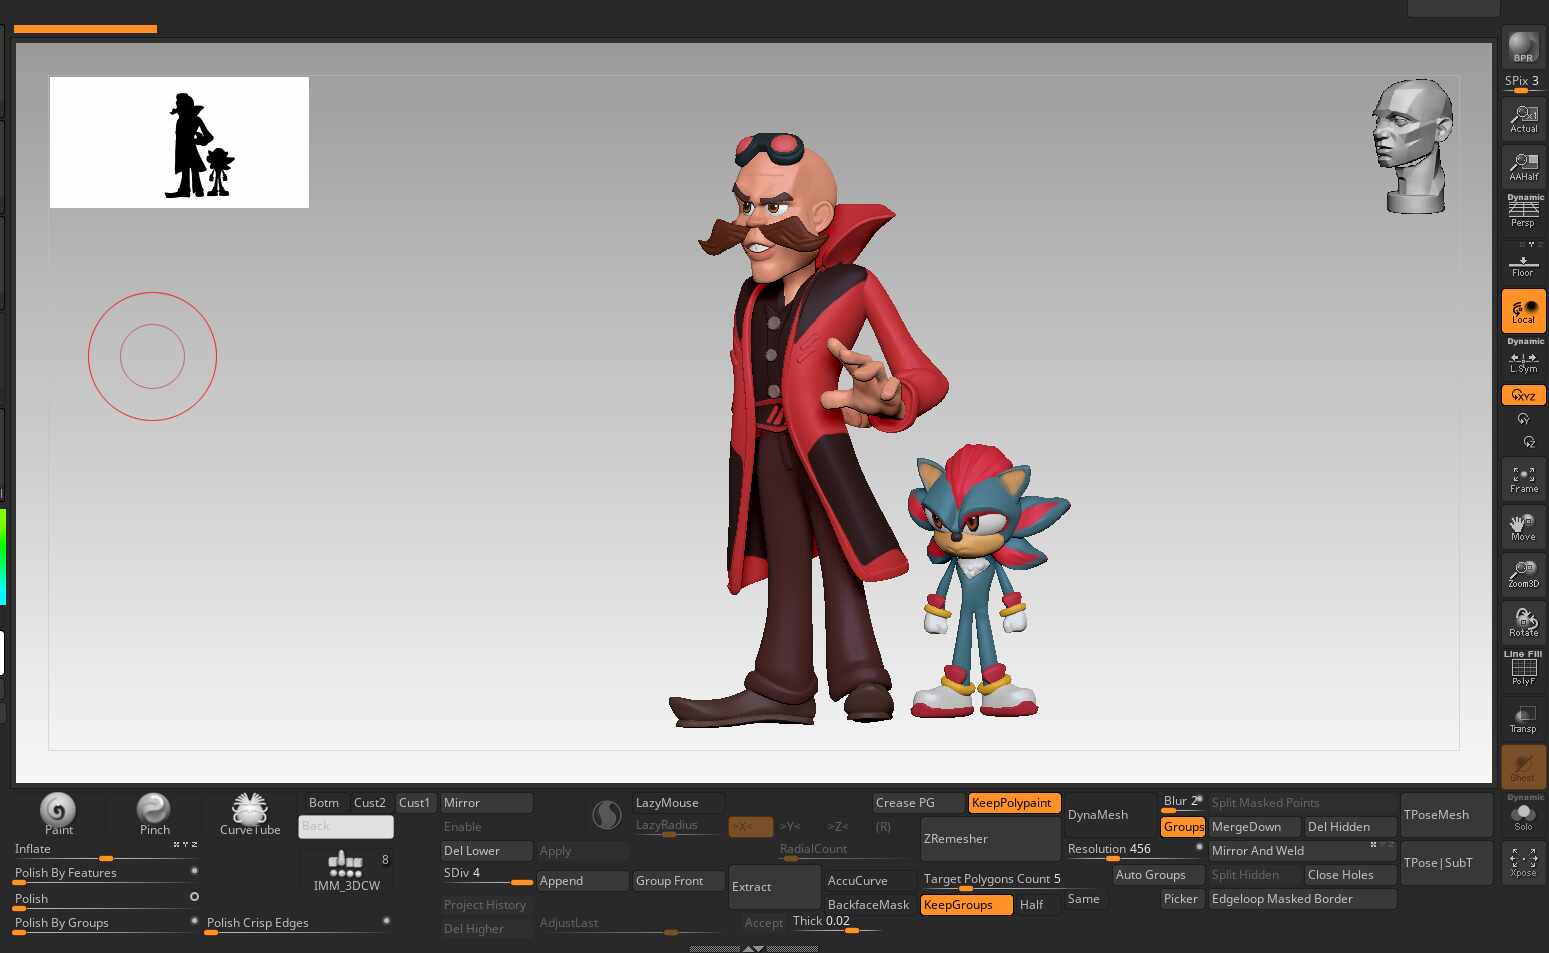1549x953 pixels.
Task: Select Y-axis rotation icon
Action: 1523,419
